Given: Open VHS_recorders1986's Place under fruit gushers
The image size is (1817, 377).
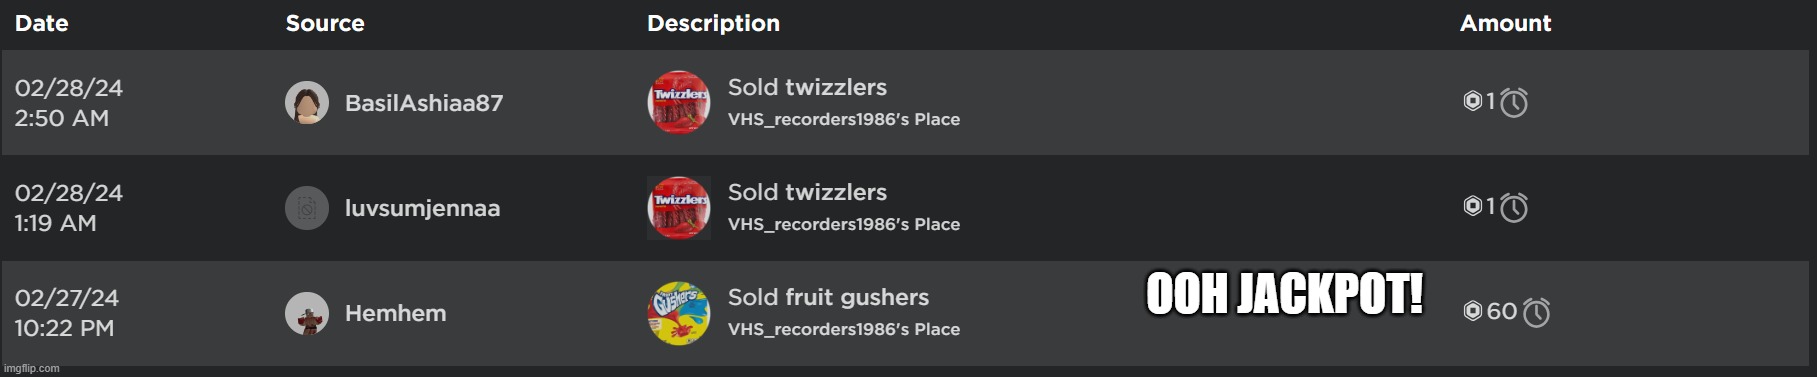Looking at the screenshot, I should tap(844, 329).
